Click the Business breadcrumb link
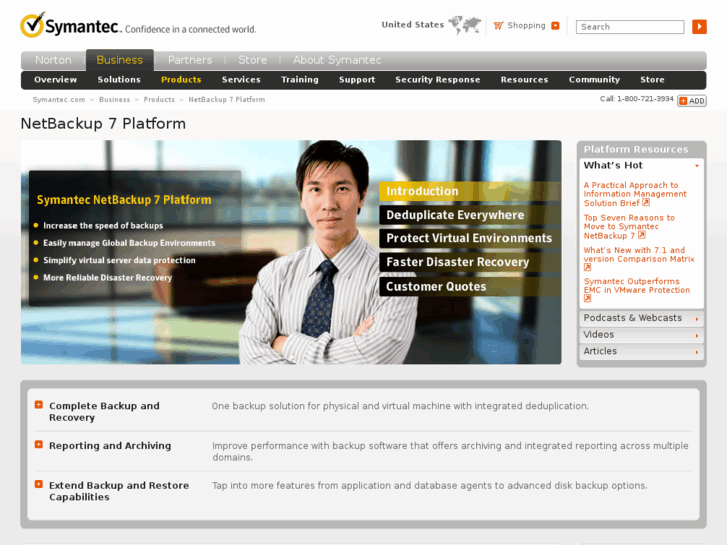This screenshot has width=727, height=545. tap(115, 100)
